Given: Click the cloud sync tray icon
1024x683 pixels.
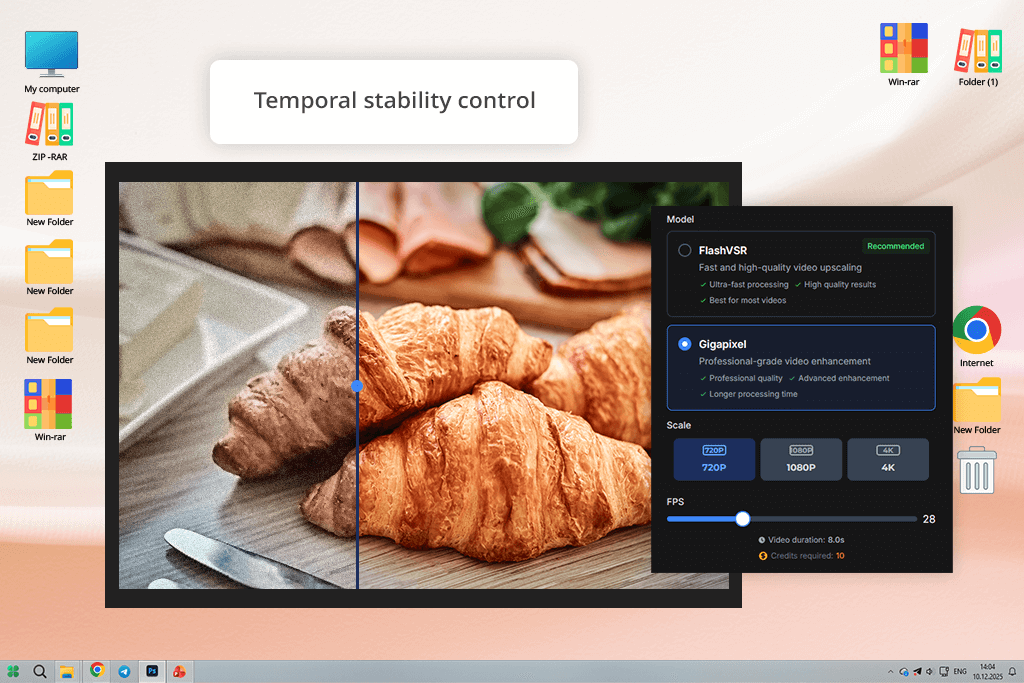Looking at the screenshot, I should (x=904, y=671).
